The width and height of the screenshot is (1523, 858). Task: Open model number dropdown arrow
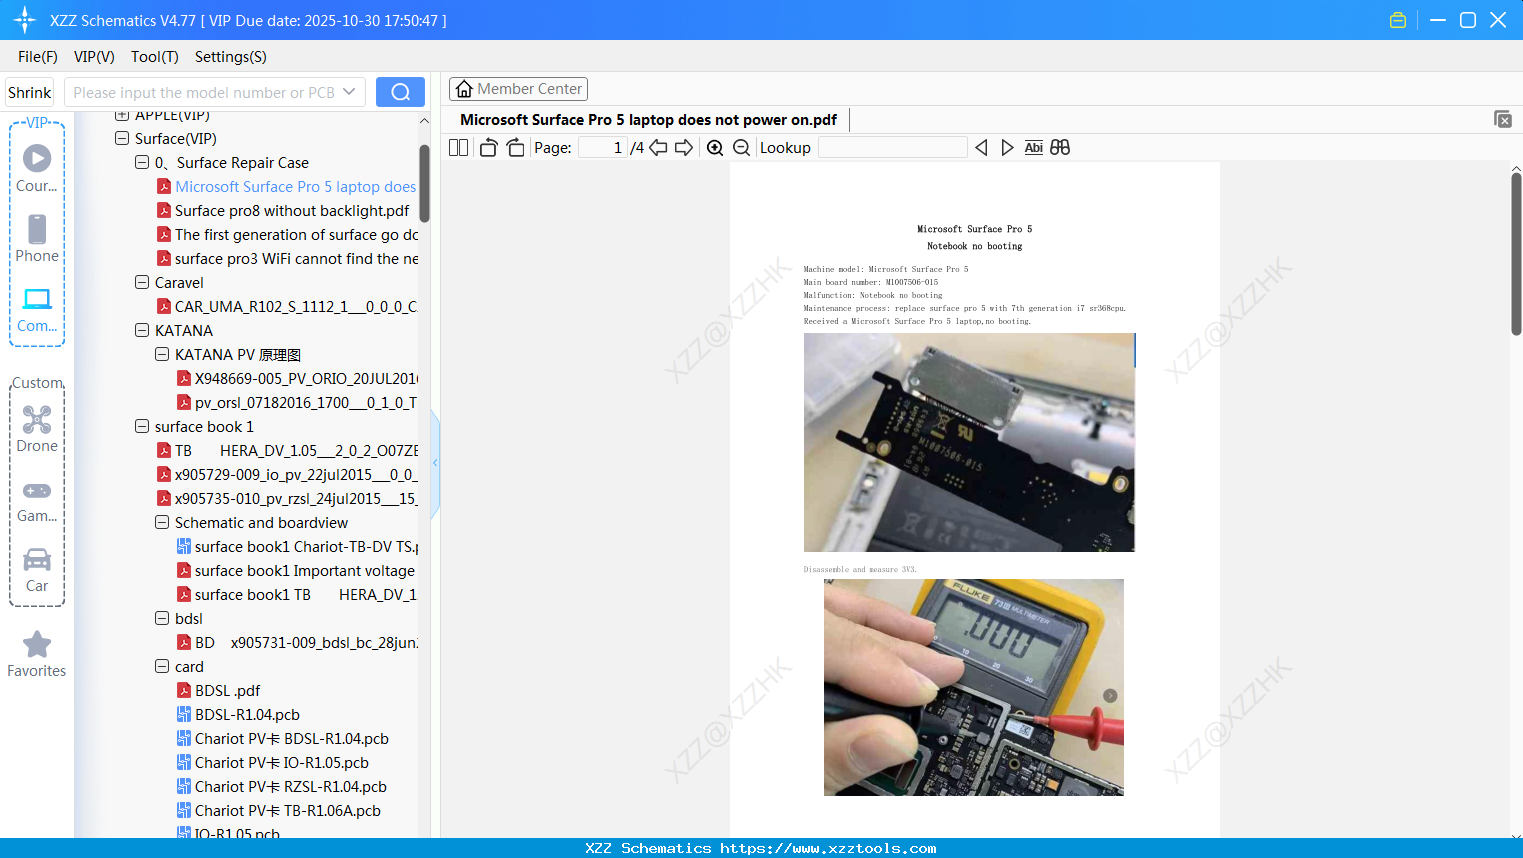point(349,92)
